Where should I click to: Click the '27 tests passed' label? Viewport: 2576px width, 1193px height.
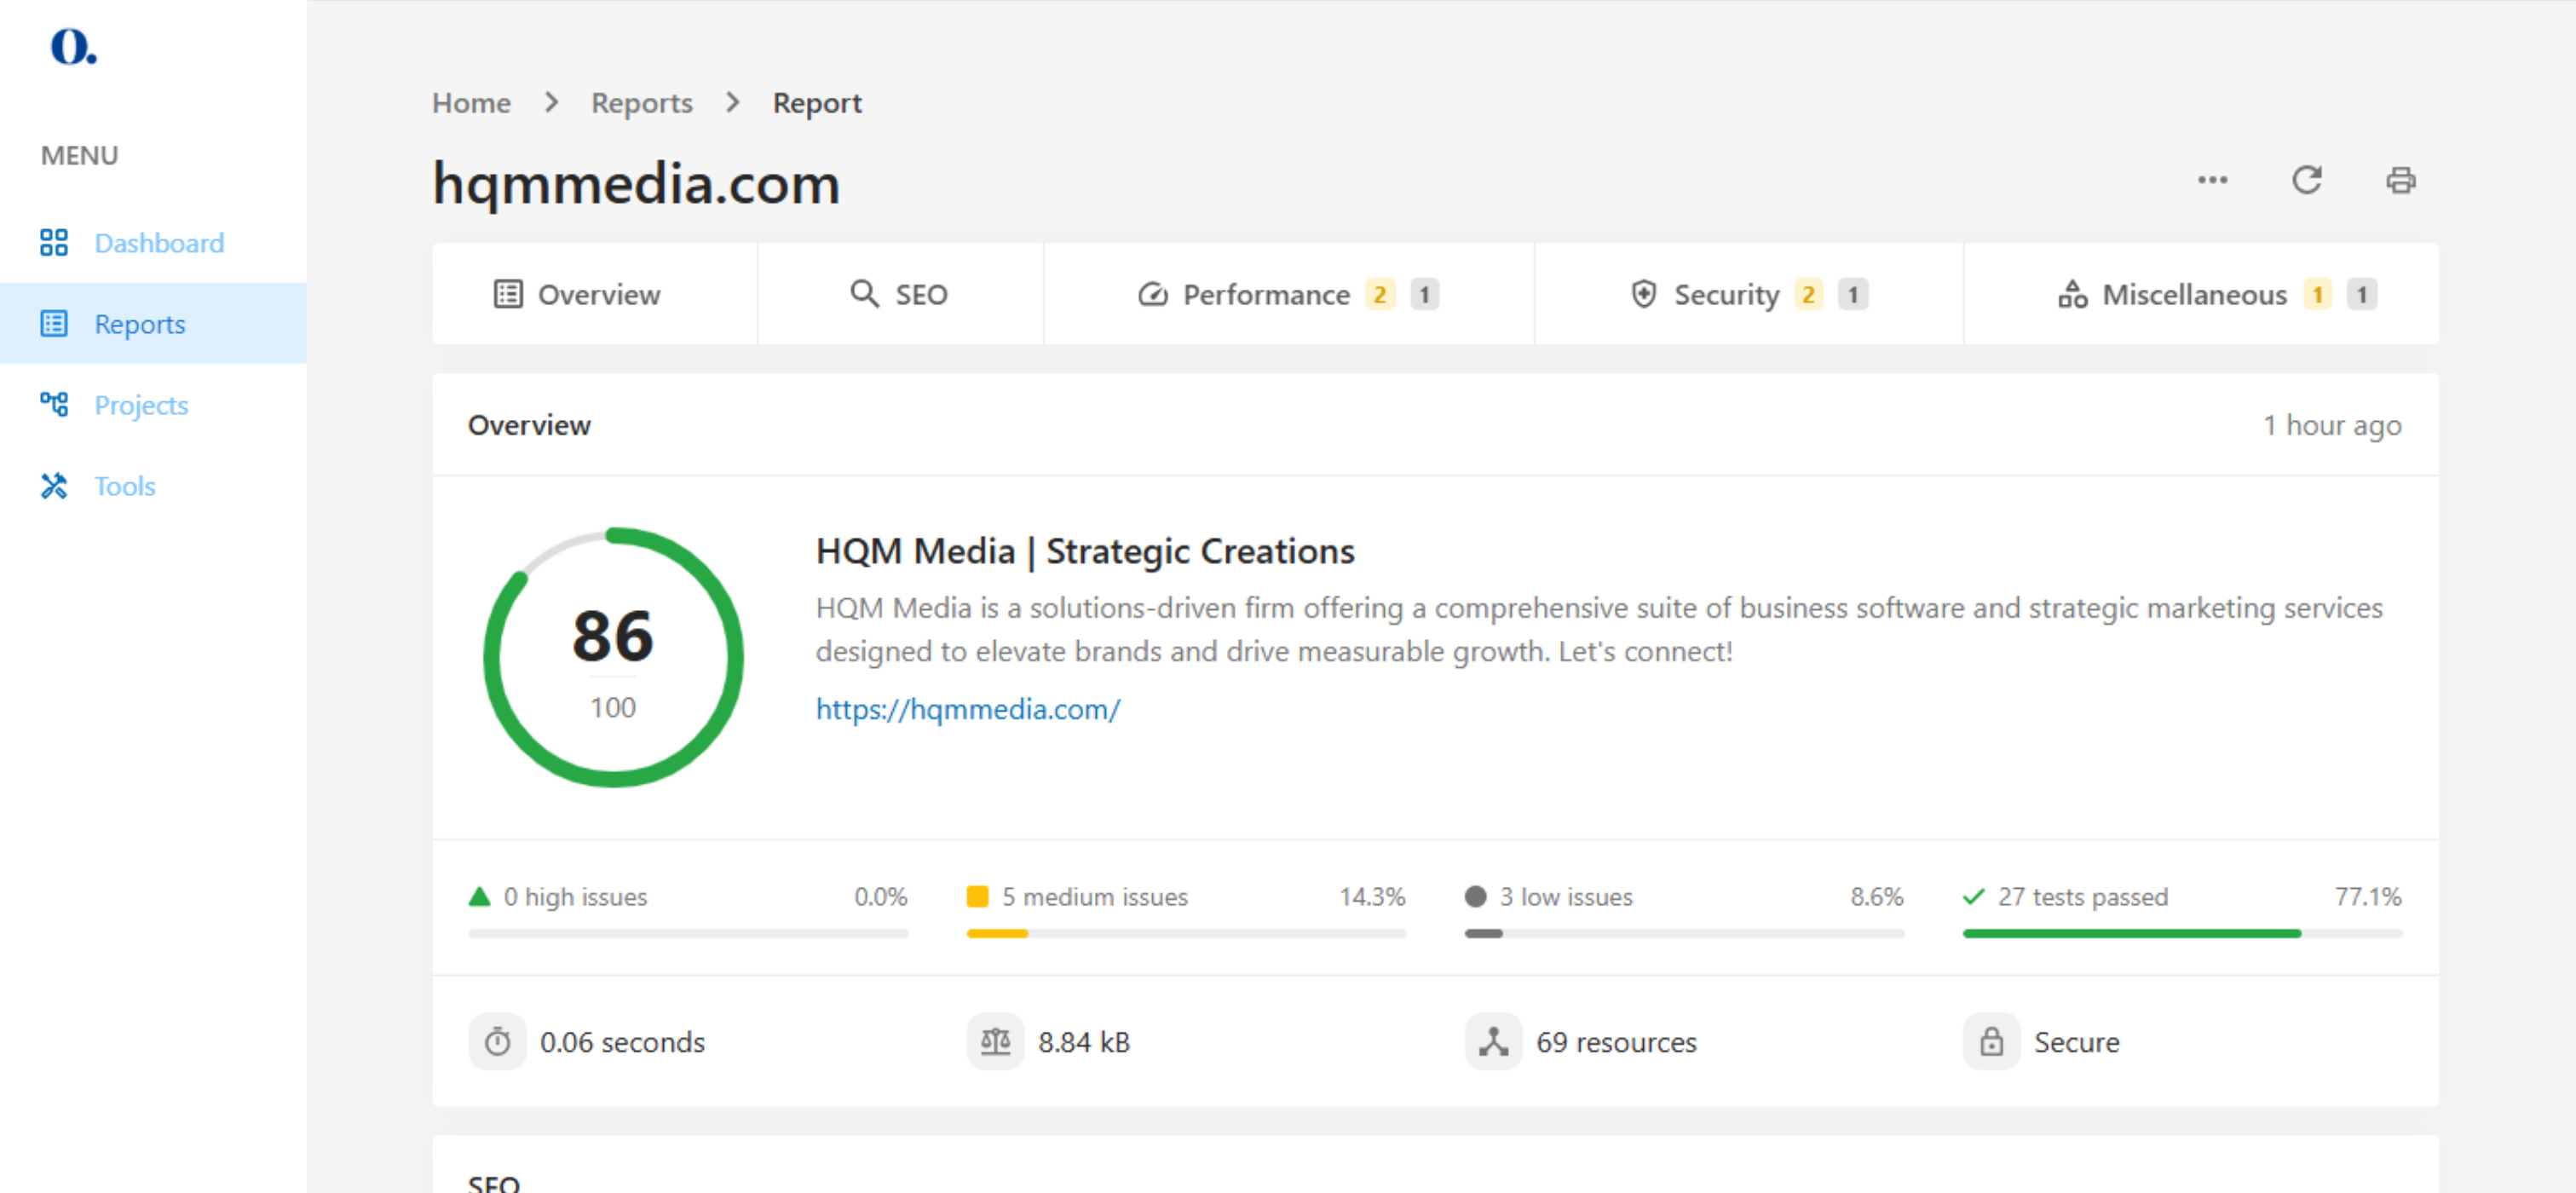click(x=2082, y=897)
